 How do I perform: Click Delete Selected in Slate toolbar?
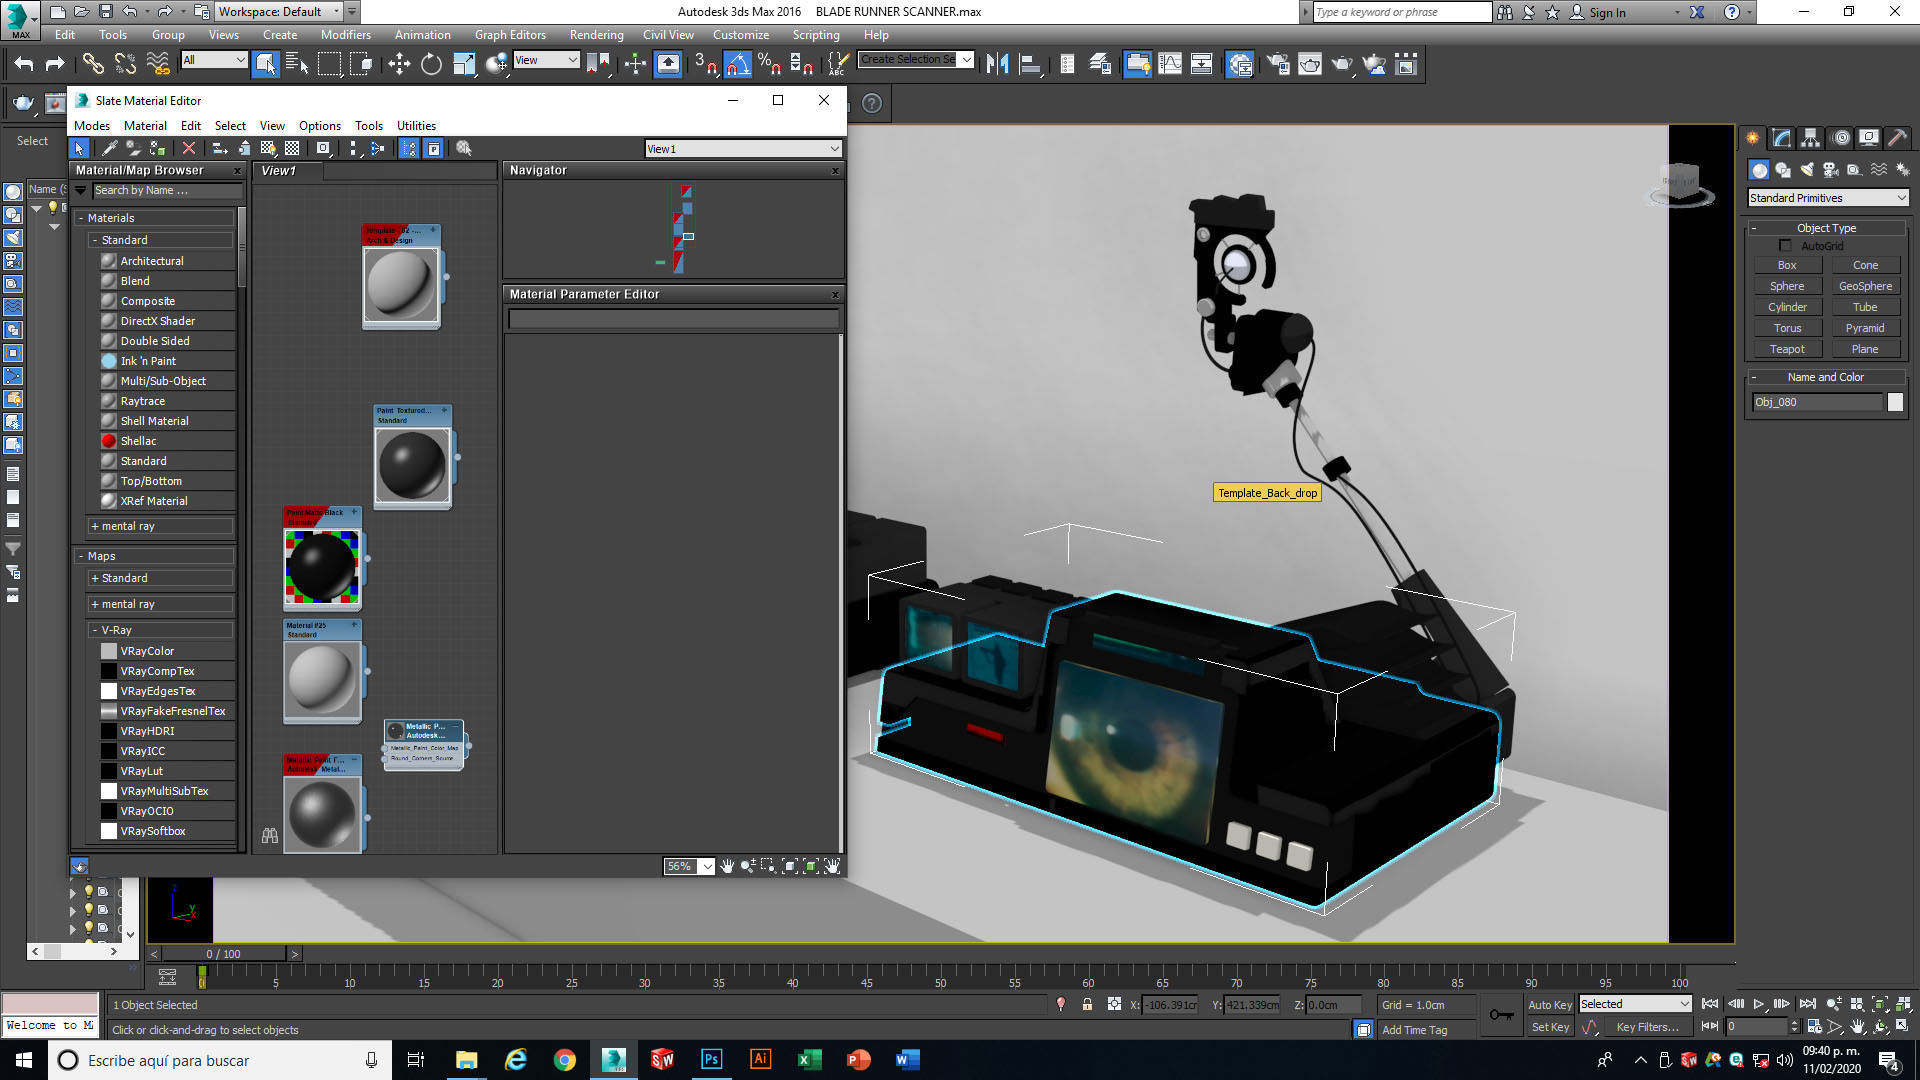(188, 148)
